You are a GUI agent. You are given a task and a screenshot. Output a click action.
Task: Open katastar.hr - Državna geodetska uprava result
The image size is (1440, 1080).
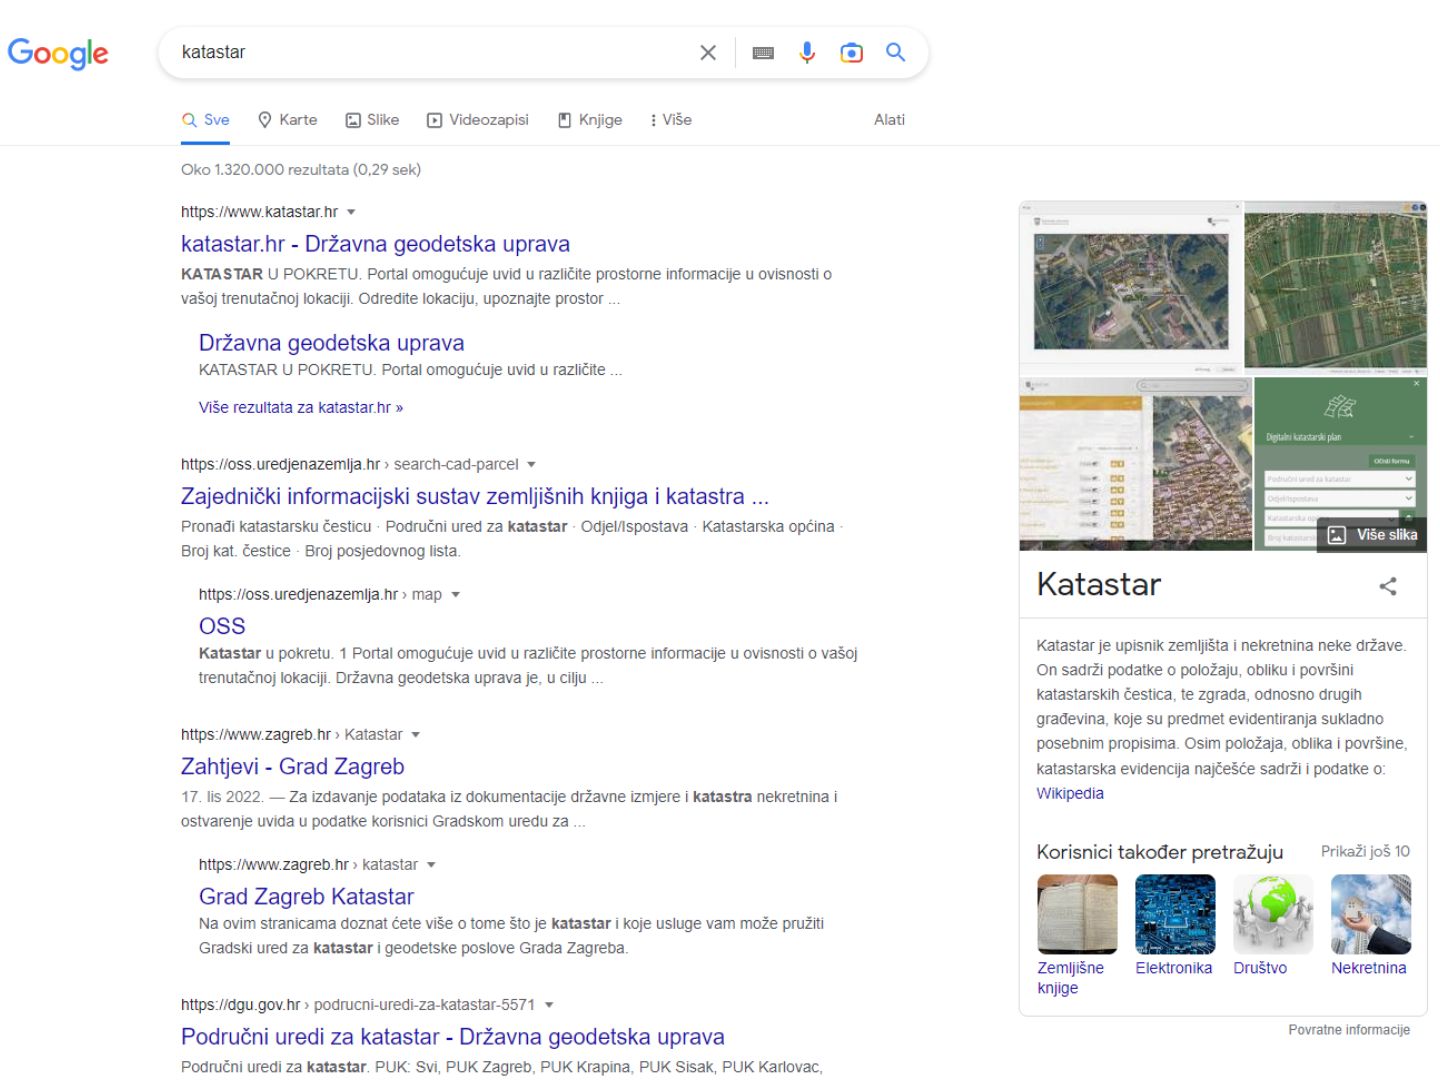(x=375, y=244)
